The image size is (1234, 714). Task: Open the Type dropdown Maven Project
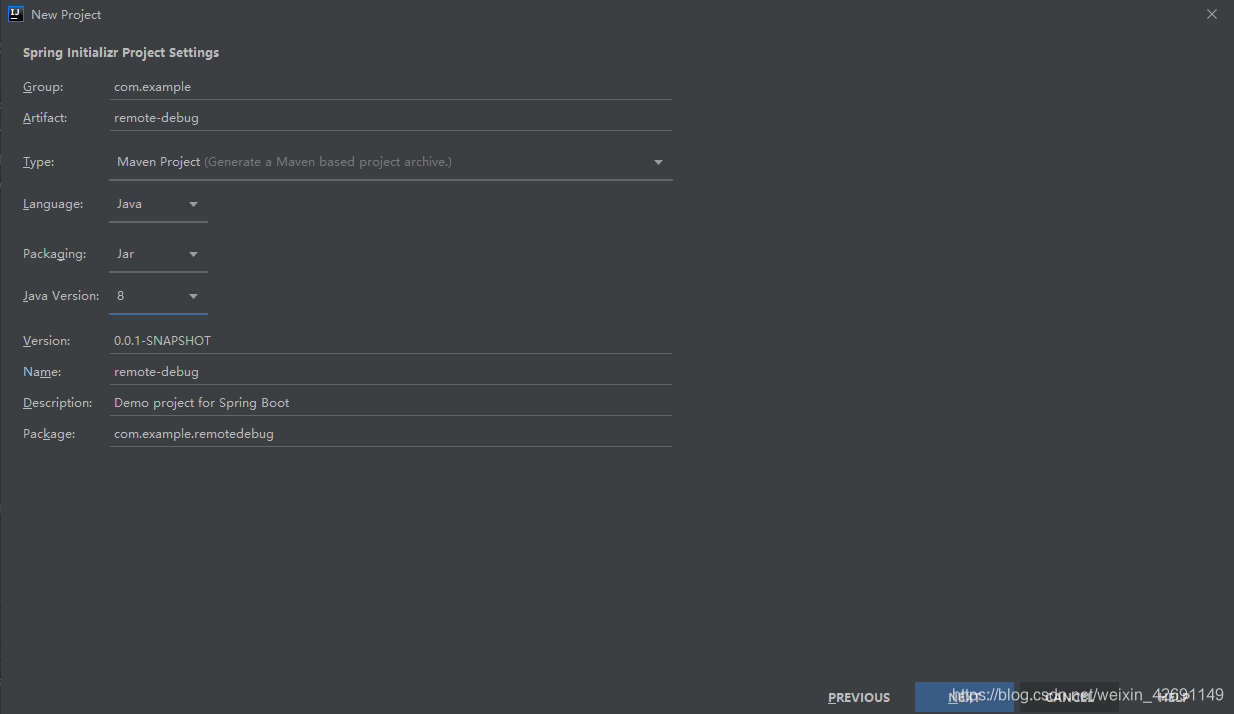pos(391,162)
